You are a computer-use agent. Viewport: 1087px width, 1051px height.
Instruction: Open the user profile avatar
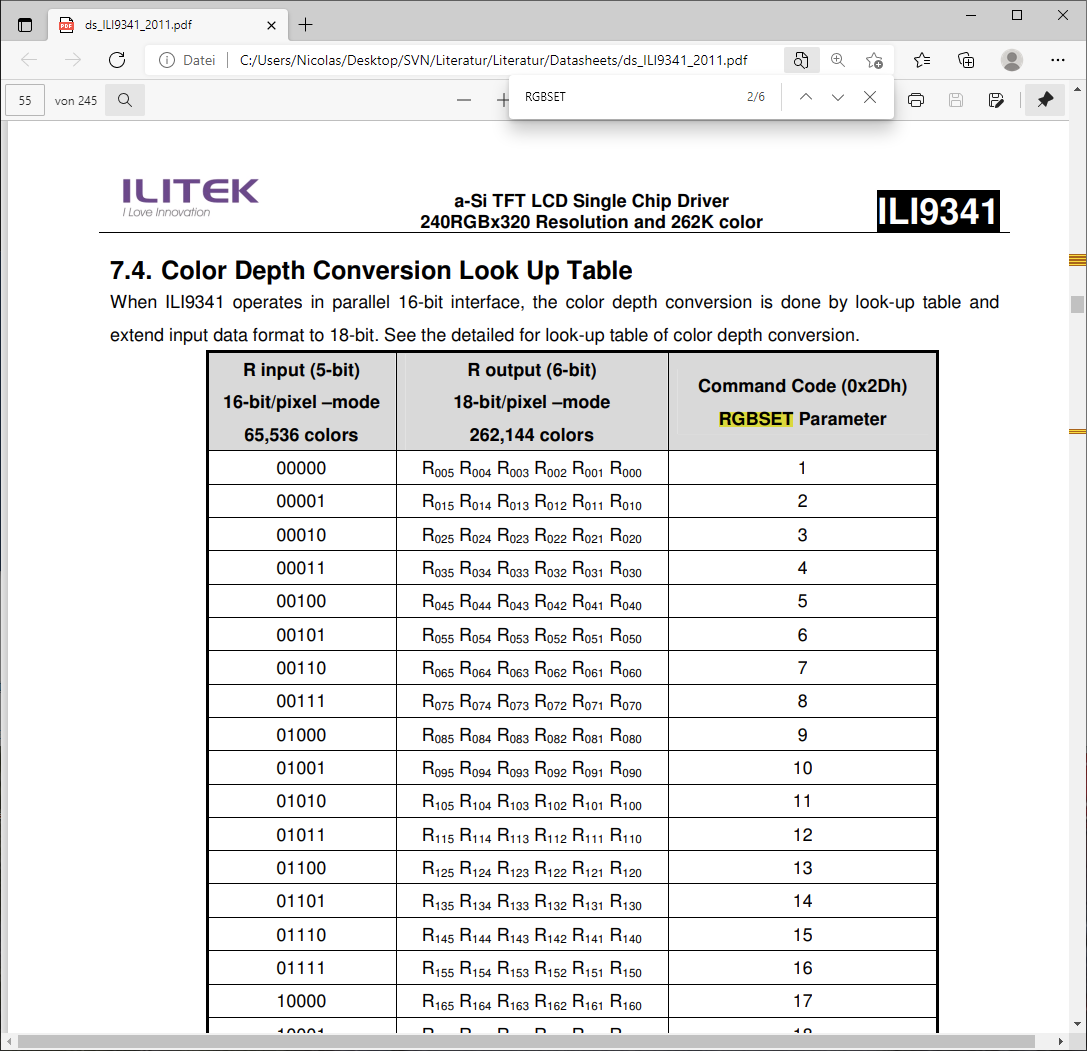[1011, 60]
